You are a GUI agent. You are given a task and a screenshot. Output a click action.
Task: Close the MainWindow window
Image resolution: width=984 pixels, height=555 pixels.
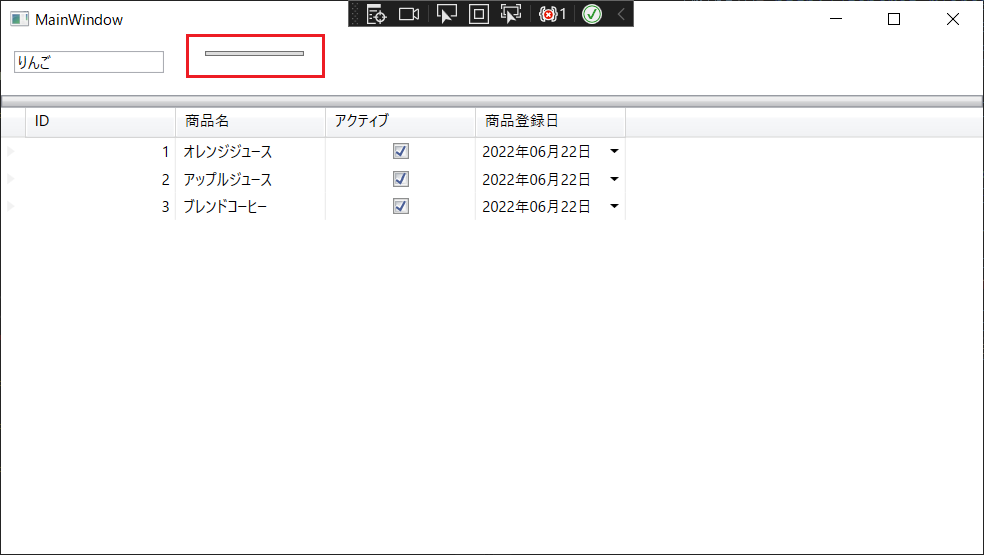(953, 19)
